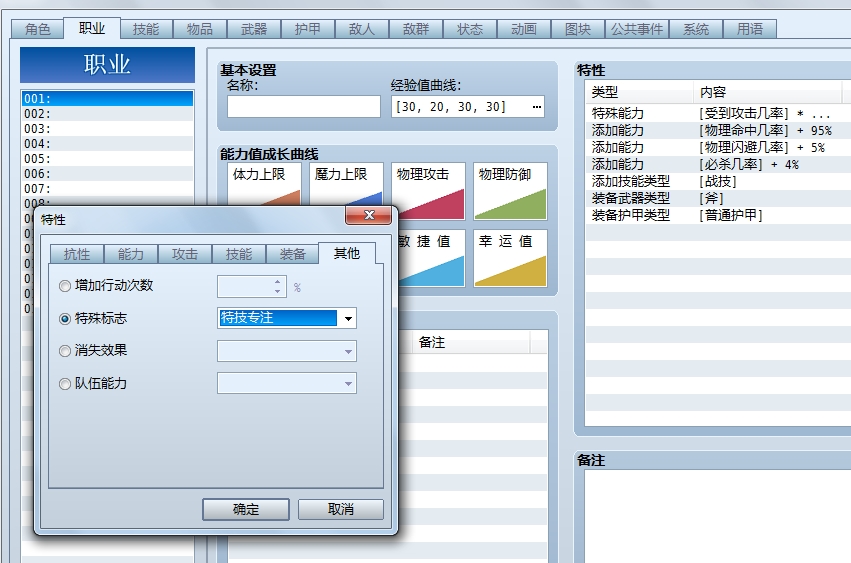The height and width of the screenshot is (563, 851).
Task: Open the 敌群 tab
Action: [416, 29]
